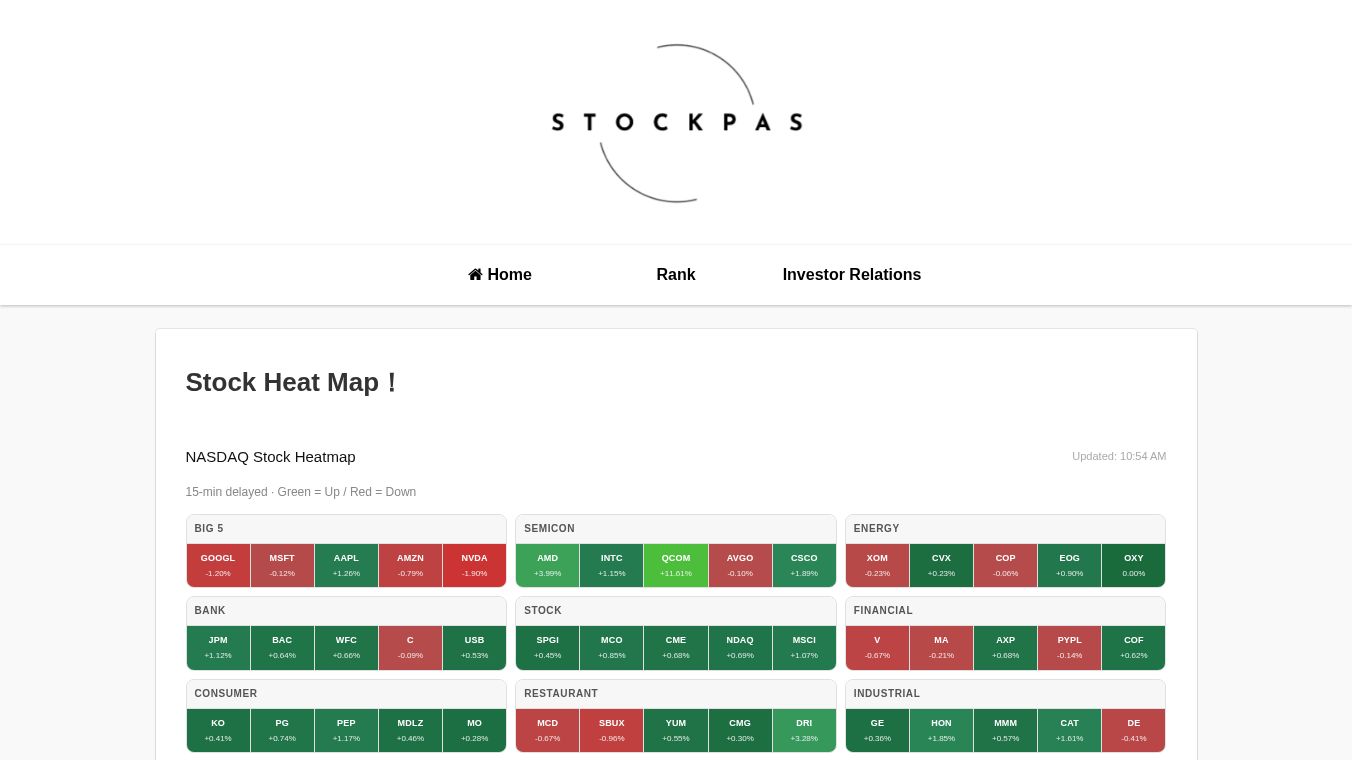Open the AXP stock tile
Screen dimensions: 1352x760
1005,648
